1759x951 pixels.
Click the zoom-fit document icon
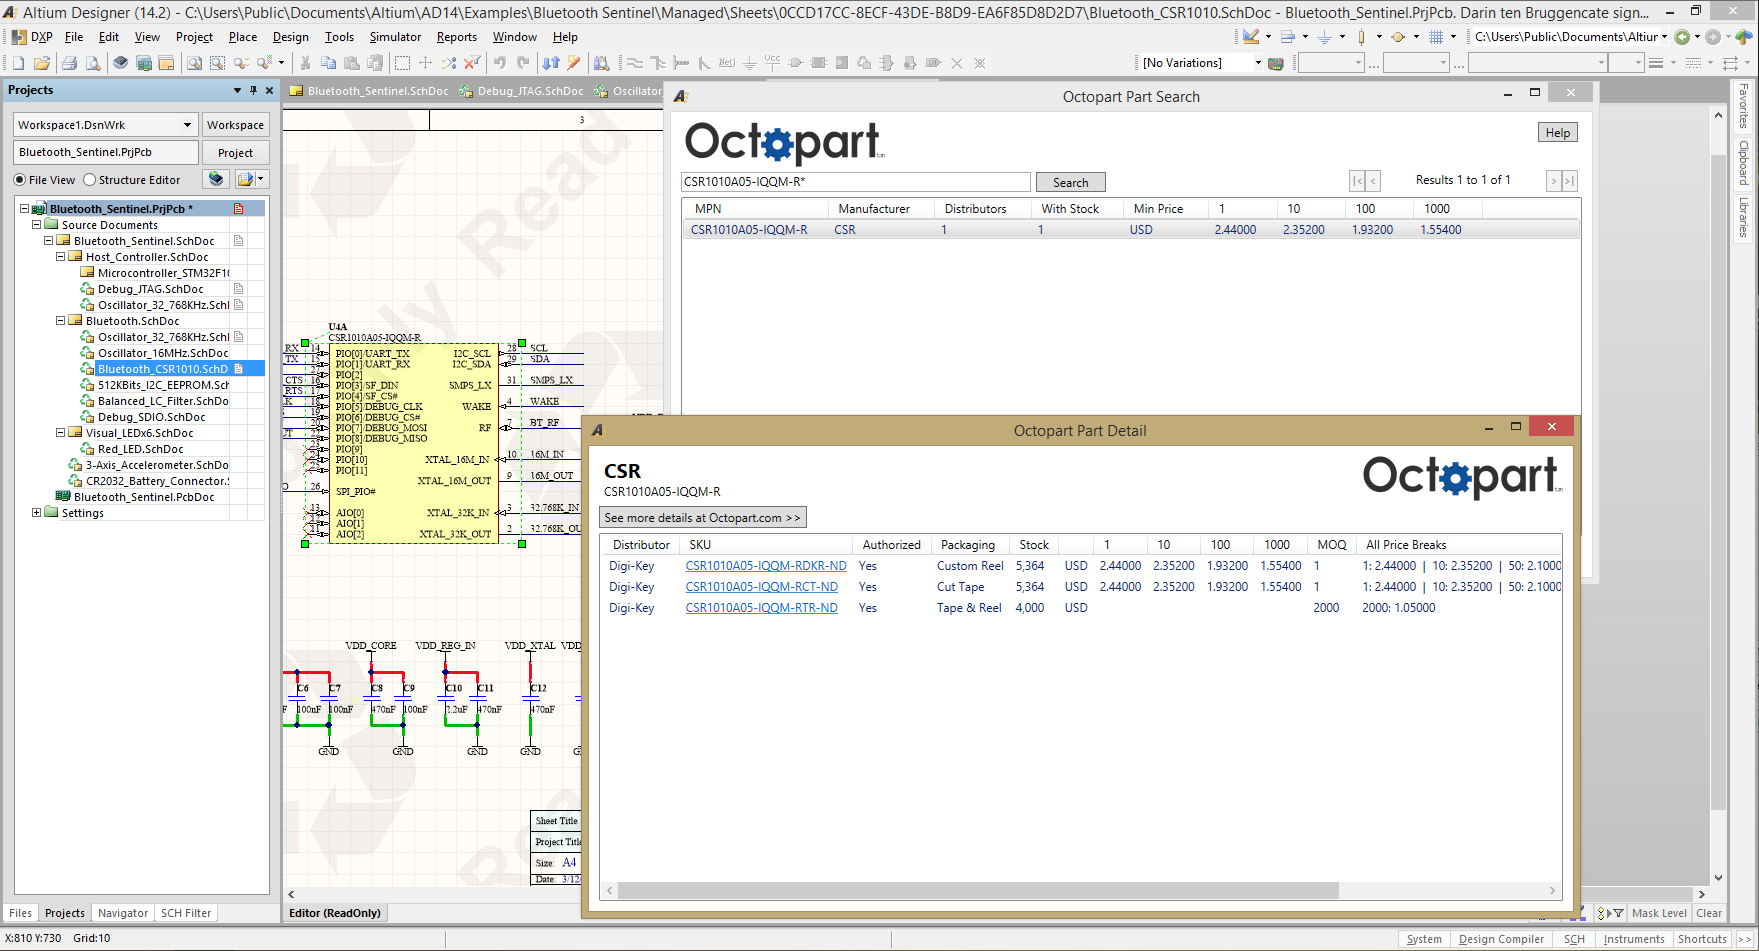194,63
